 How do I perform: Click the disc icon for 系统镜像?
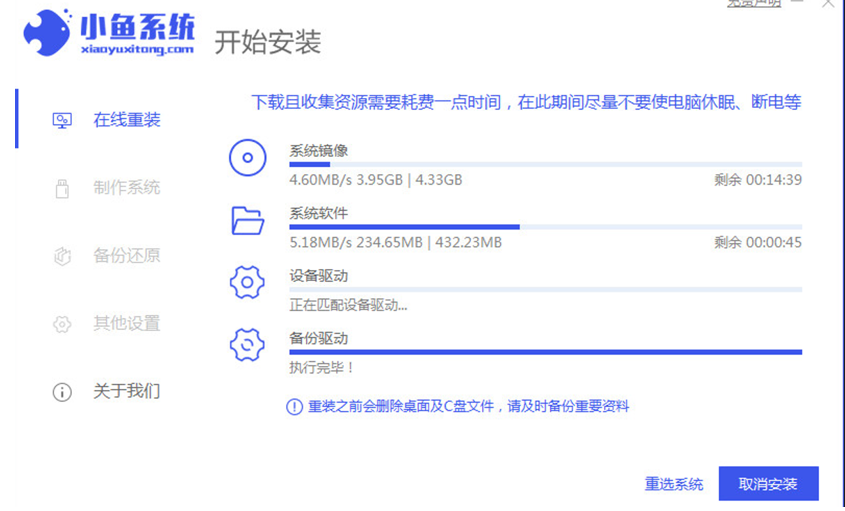pyautogui.click(x=247, y=158)
